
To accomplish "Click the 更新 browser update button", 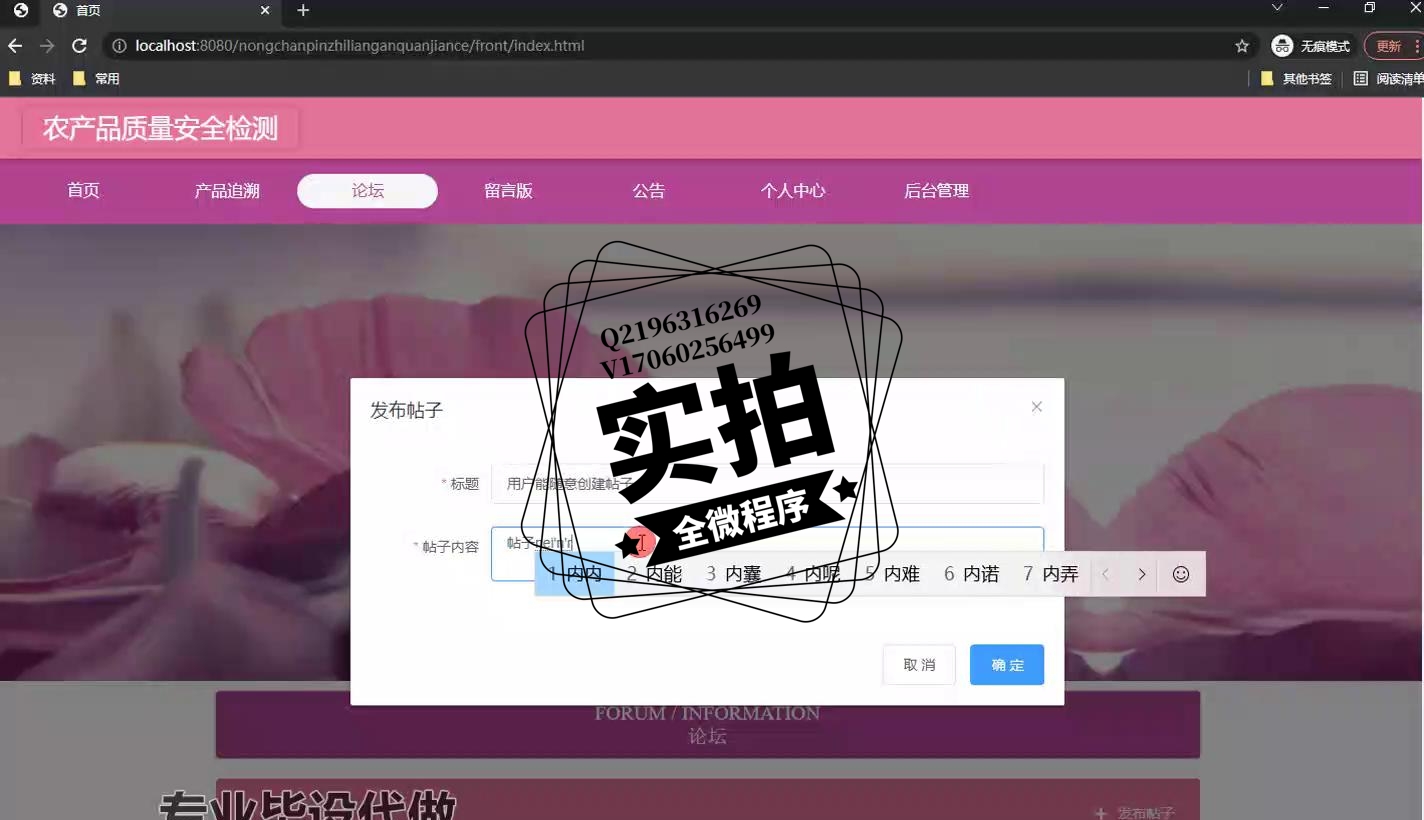I will click(x=1392, y=46).
